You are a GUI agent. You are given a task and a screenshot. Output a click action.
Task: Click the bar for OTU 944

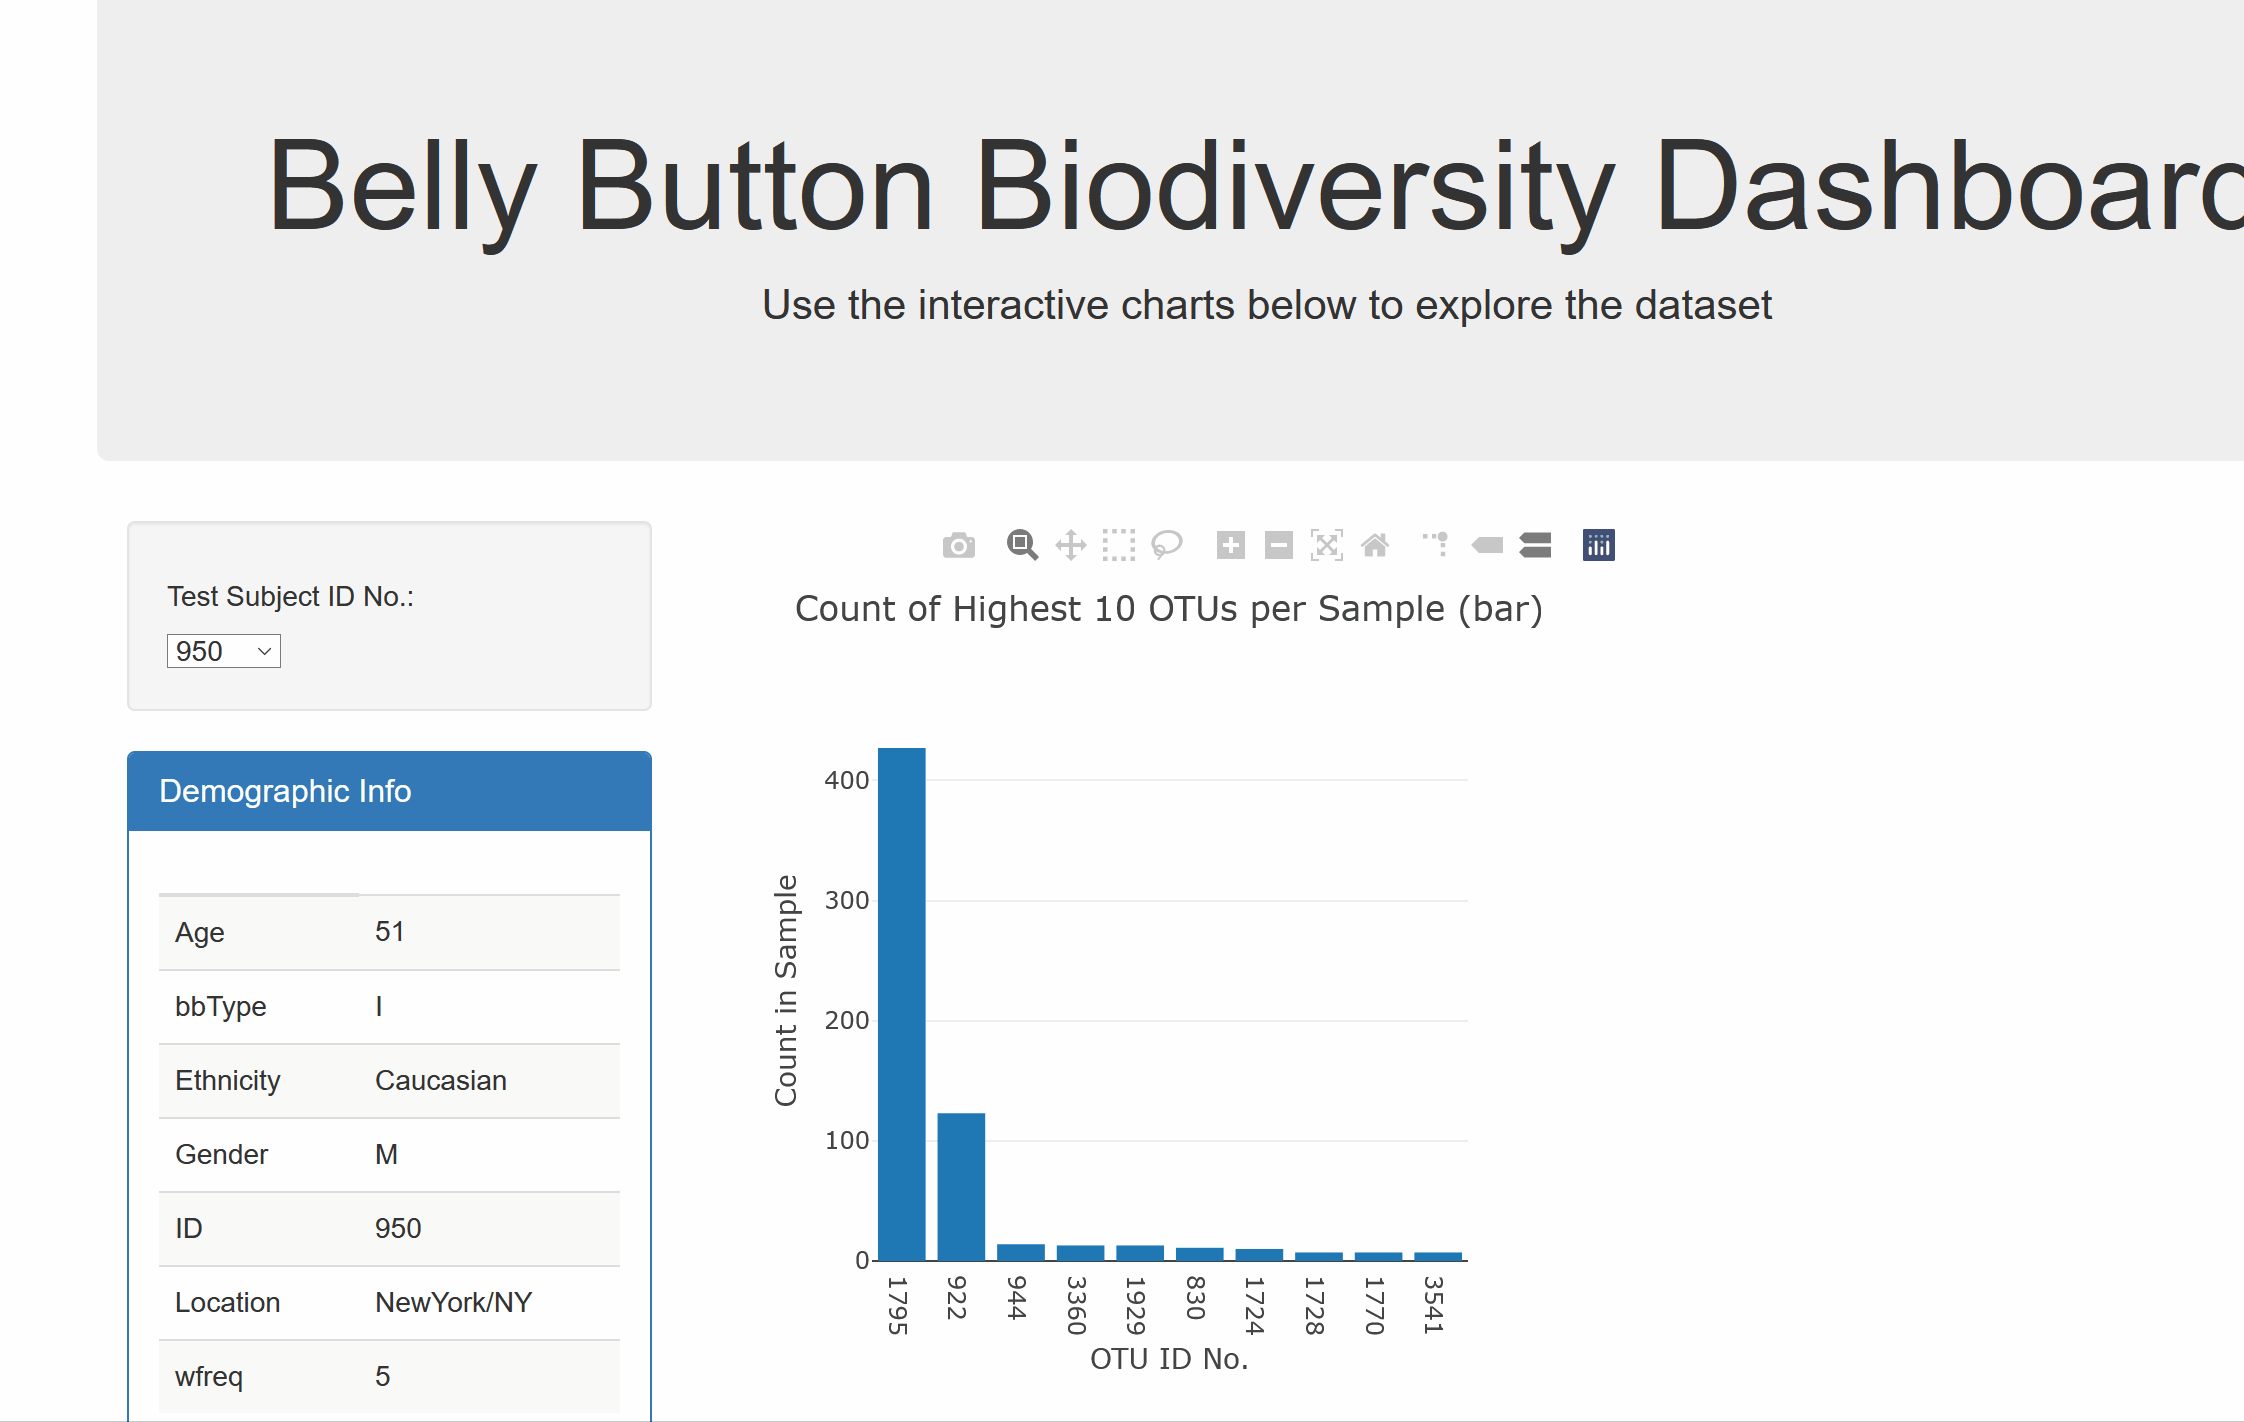tap(1021, 1252)
